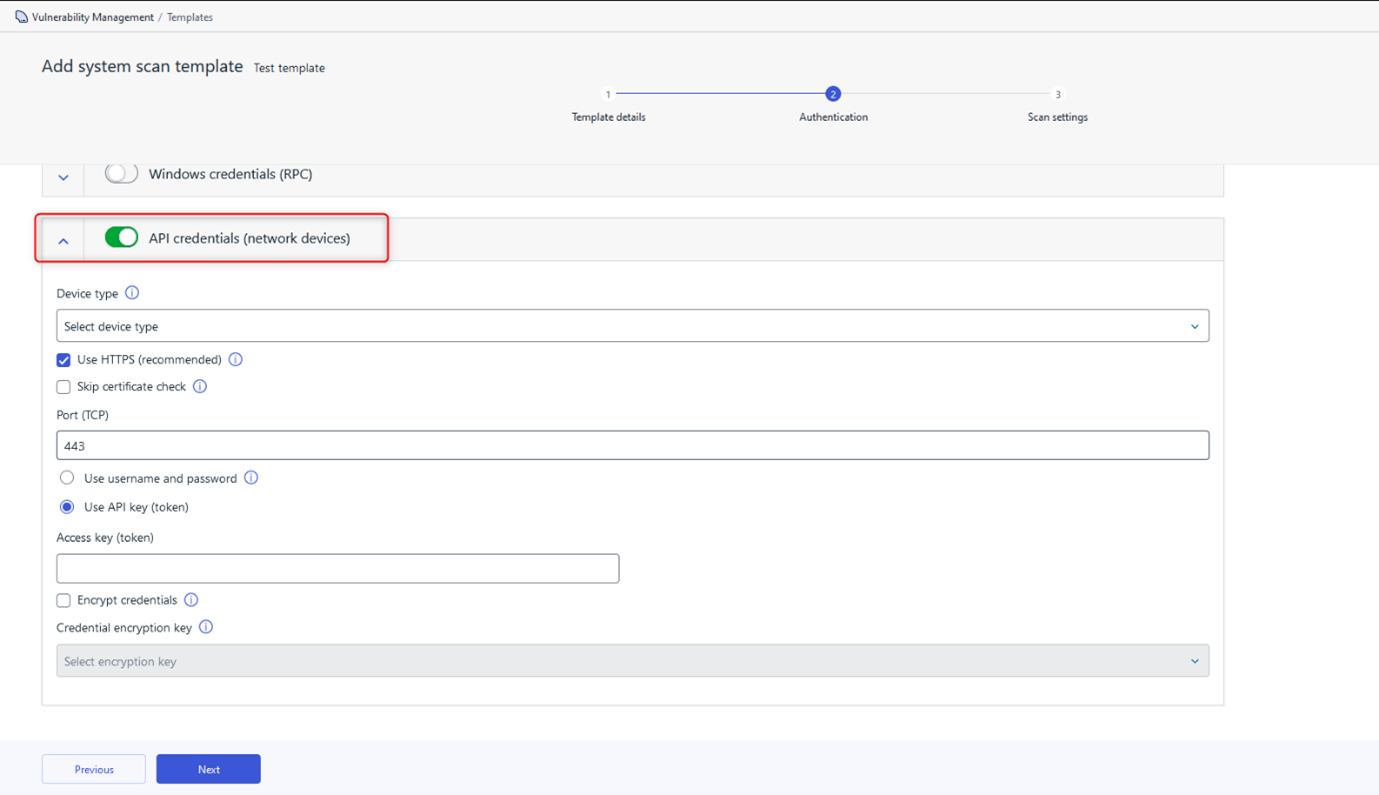Check the Skip certificate check box

click(x=63, y=387)
